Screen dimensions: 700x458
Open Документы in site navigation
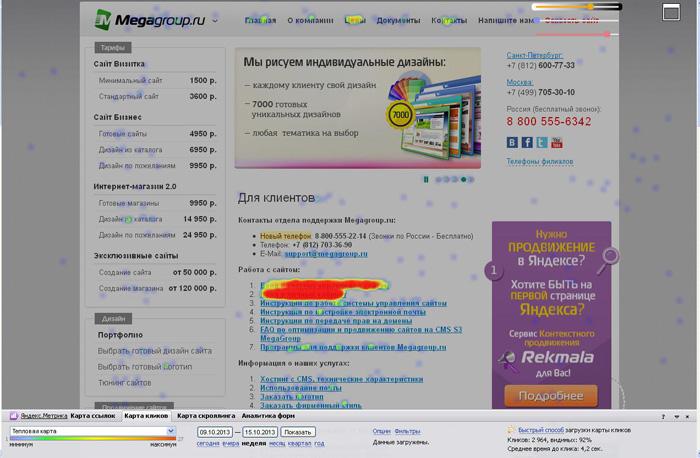[x=398, y=21]
